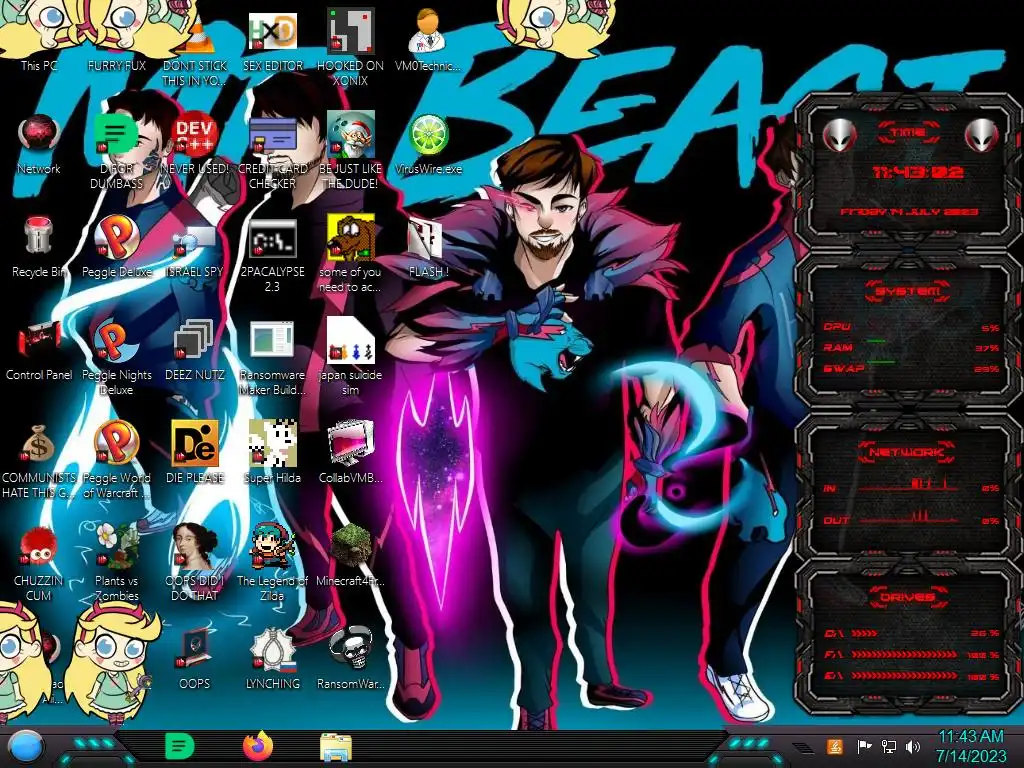Open the Ransomware Maker Build... shortcut
The image size is (1024, 768).
(x=272, y=358)
